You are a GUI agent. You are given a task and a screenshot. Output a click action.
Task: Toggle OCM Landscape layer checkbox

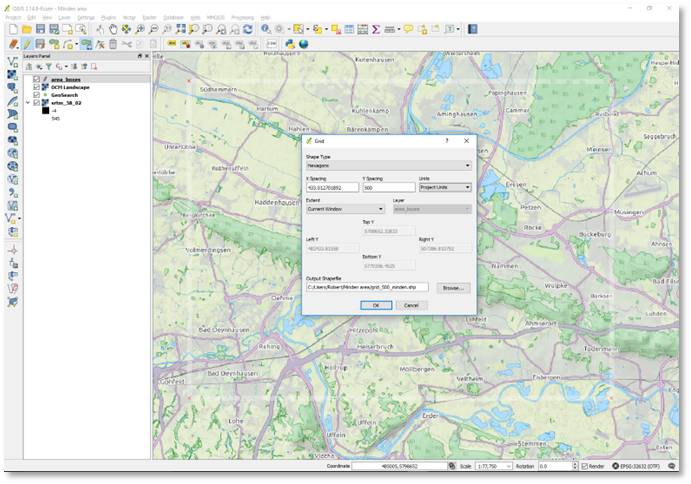(x=37, y=87)
